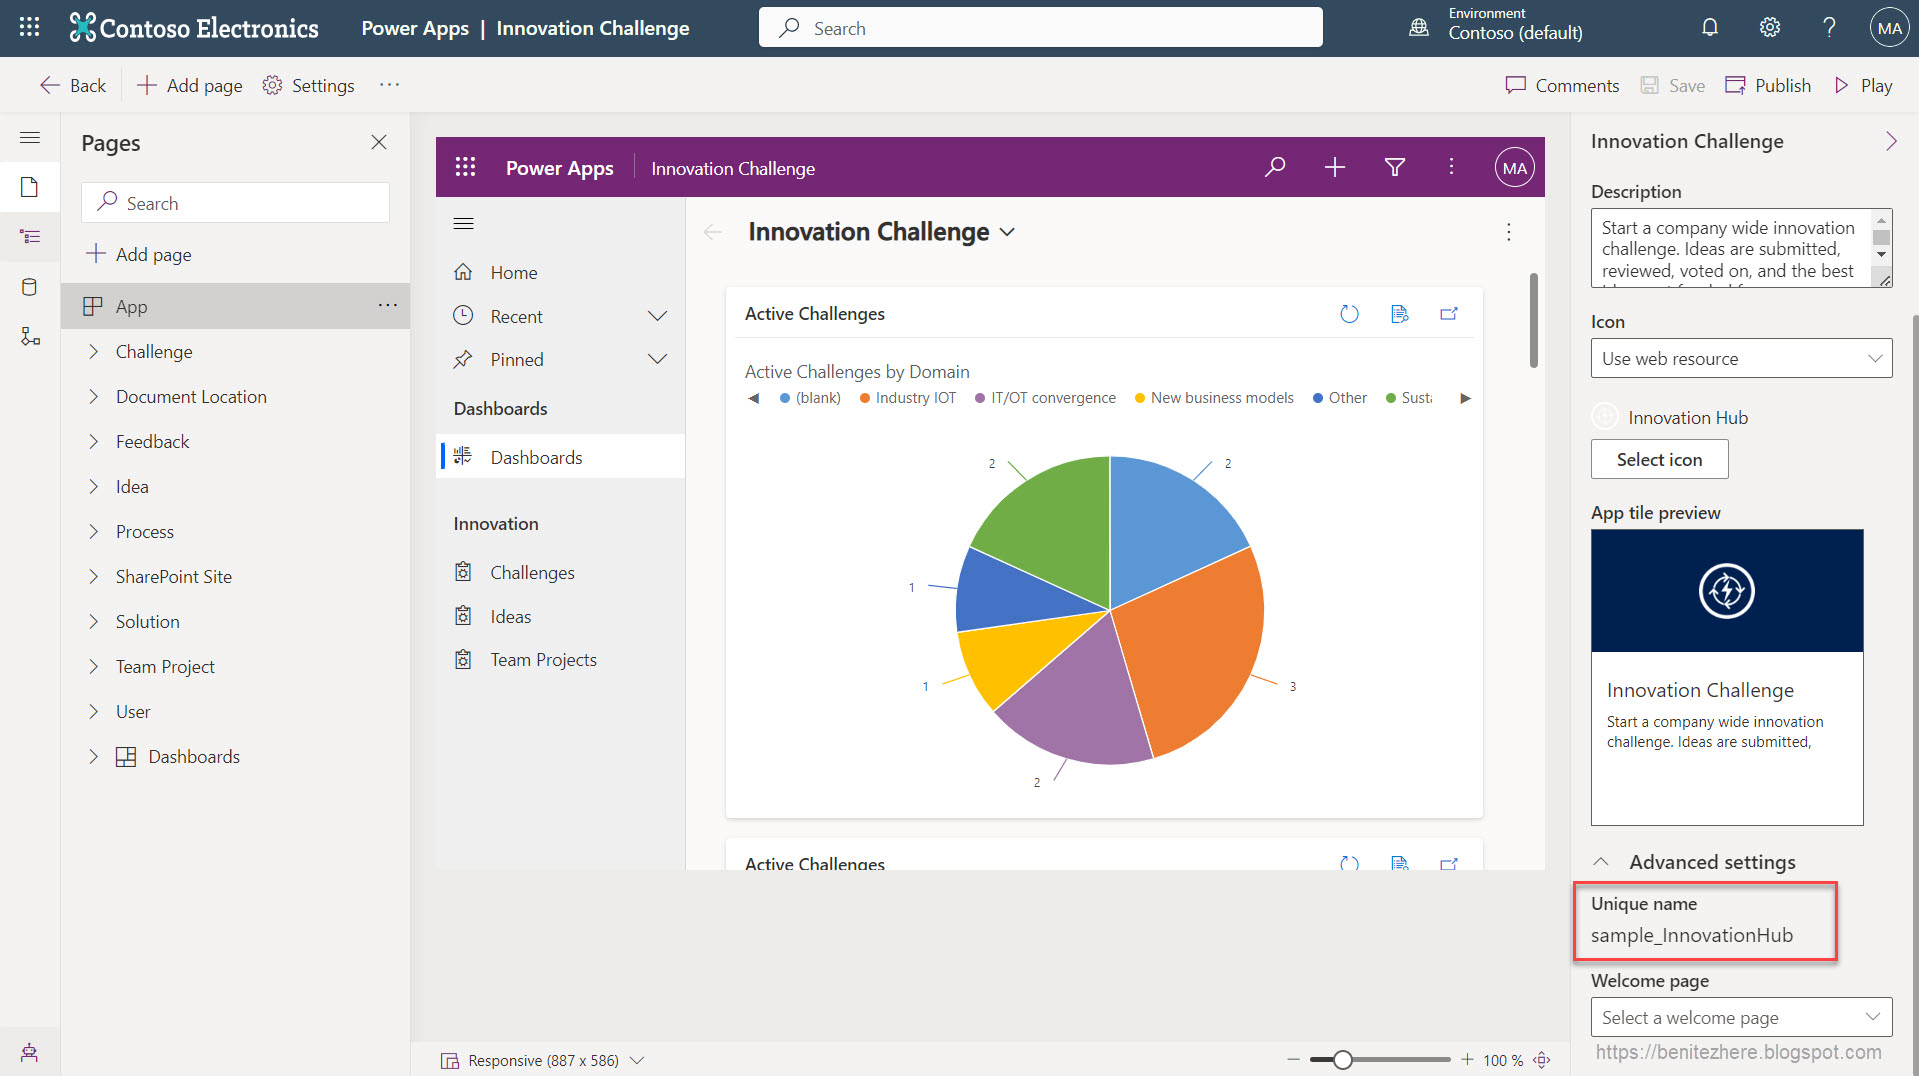Open the header settings gear icon
Screen dimensions: 1919x1076
[1770, 28]
